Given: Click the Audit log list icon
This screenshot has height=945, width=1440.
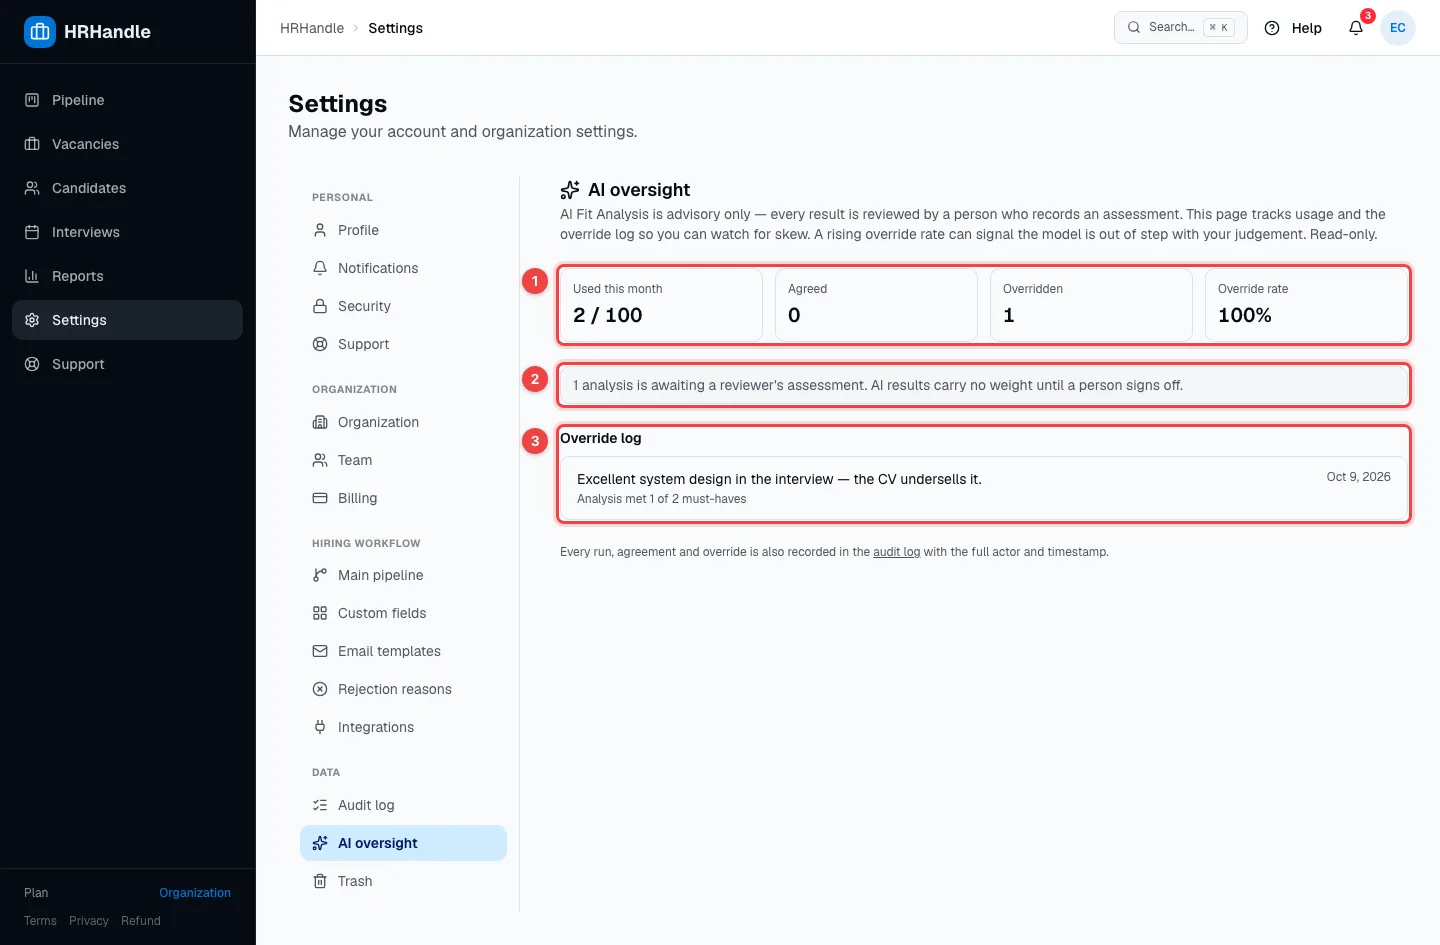Looking at the screenshot, I should coord(320,805).
